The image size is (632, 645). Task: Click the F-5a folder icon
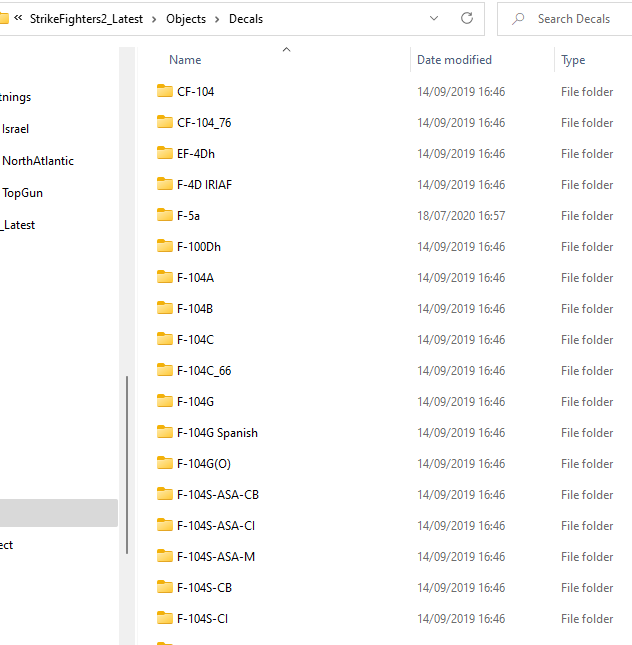(x=165, y=215)
